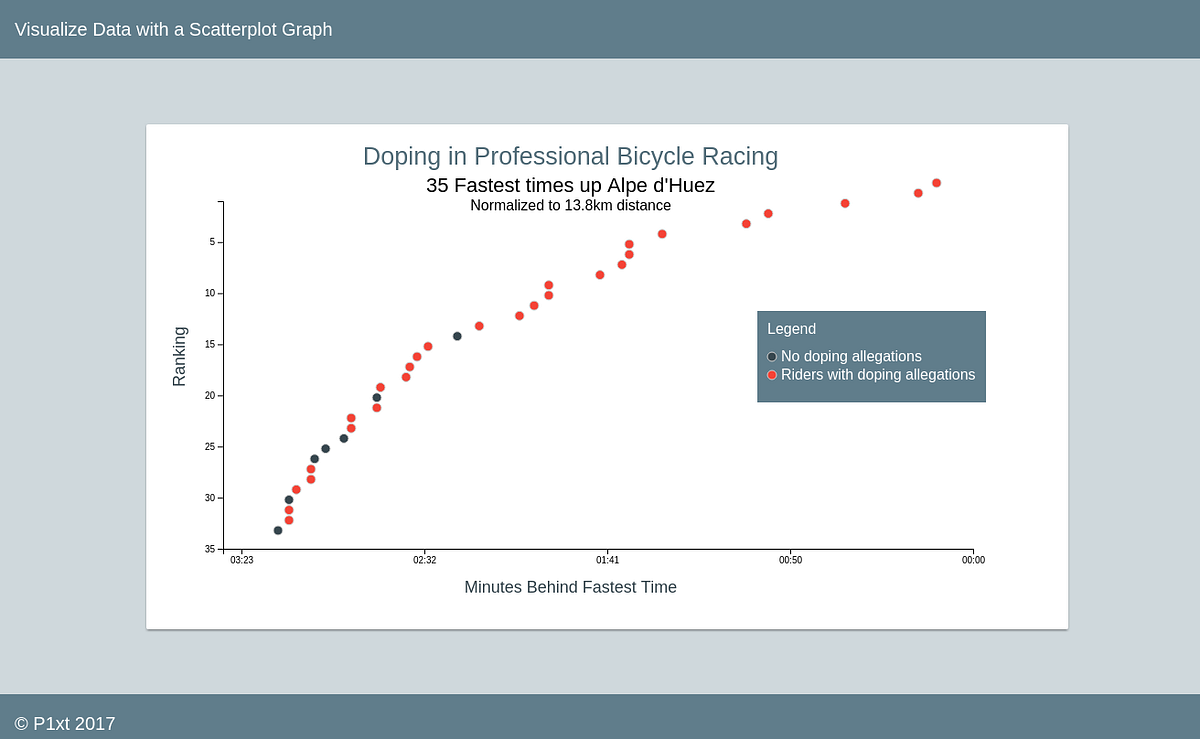Click the "35" tick label on y-axis

210,548
